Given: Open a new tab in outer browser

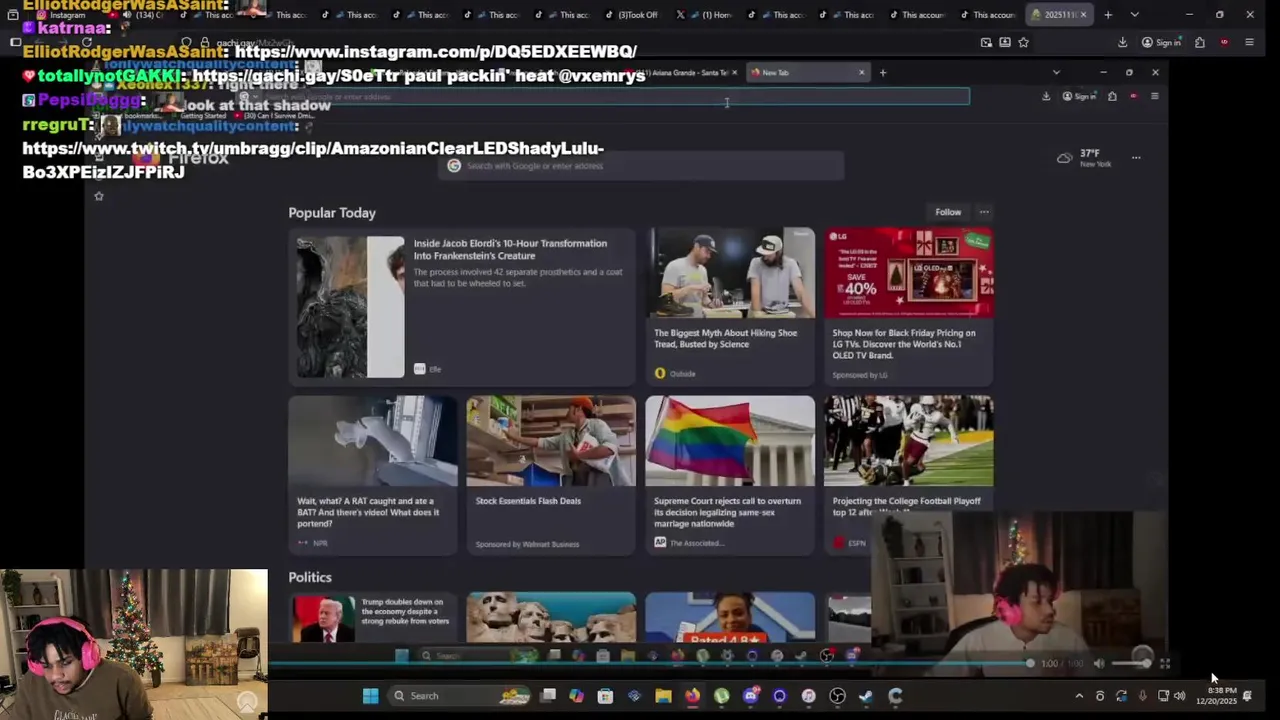Looking at the screenshot, I should click(x=1108, y=15).
